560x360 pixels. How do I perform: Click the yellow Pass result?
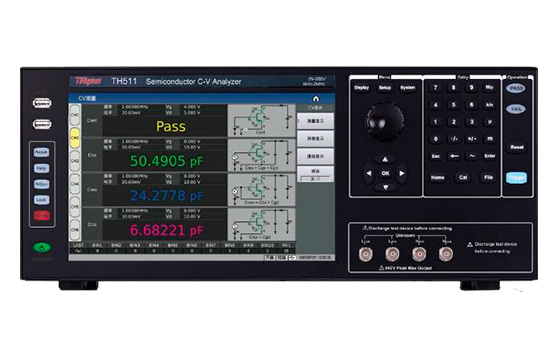click(171, 126)
